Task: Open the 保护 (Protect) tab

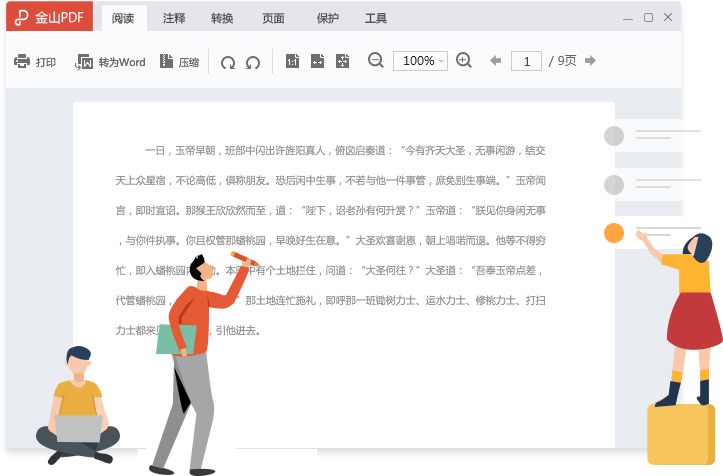Action: click(x=327, y=18)
